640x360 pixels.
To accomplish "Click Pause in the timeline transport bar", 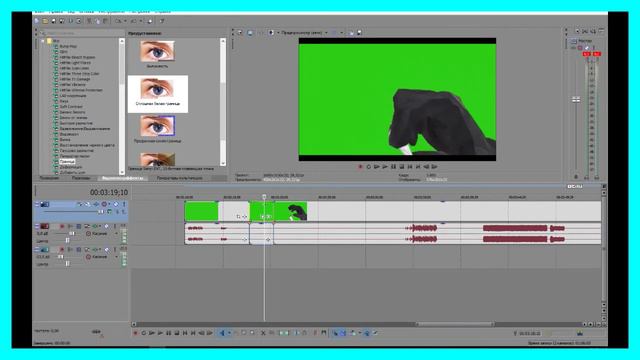I will pyautogui.click(x=169, y=333).
